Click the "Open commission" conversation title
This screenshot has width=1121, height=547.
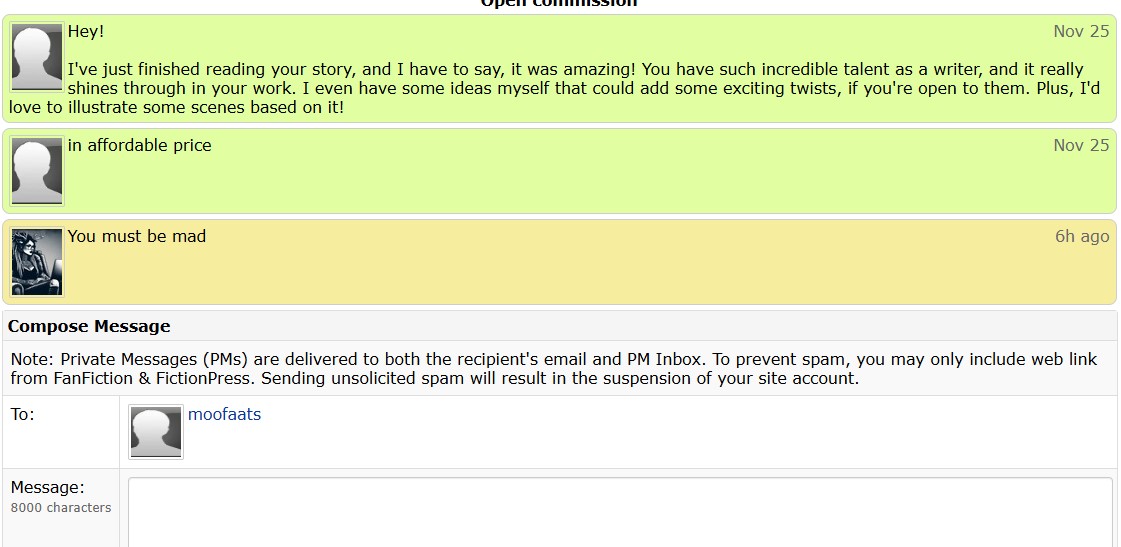558,3
